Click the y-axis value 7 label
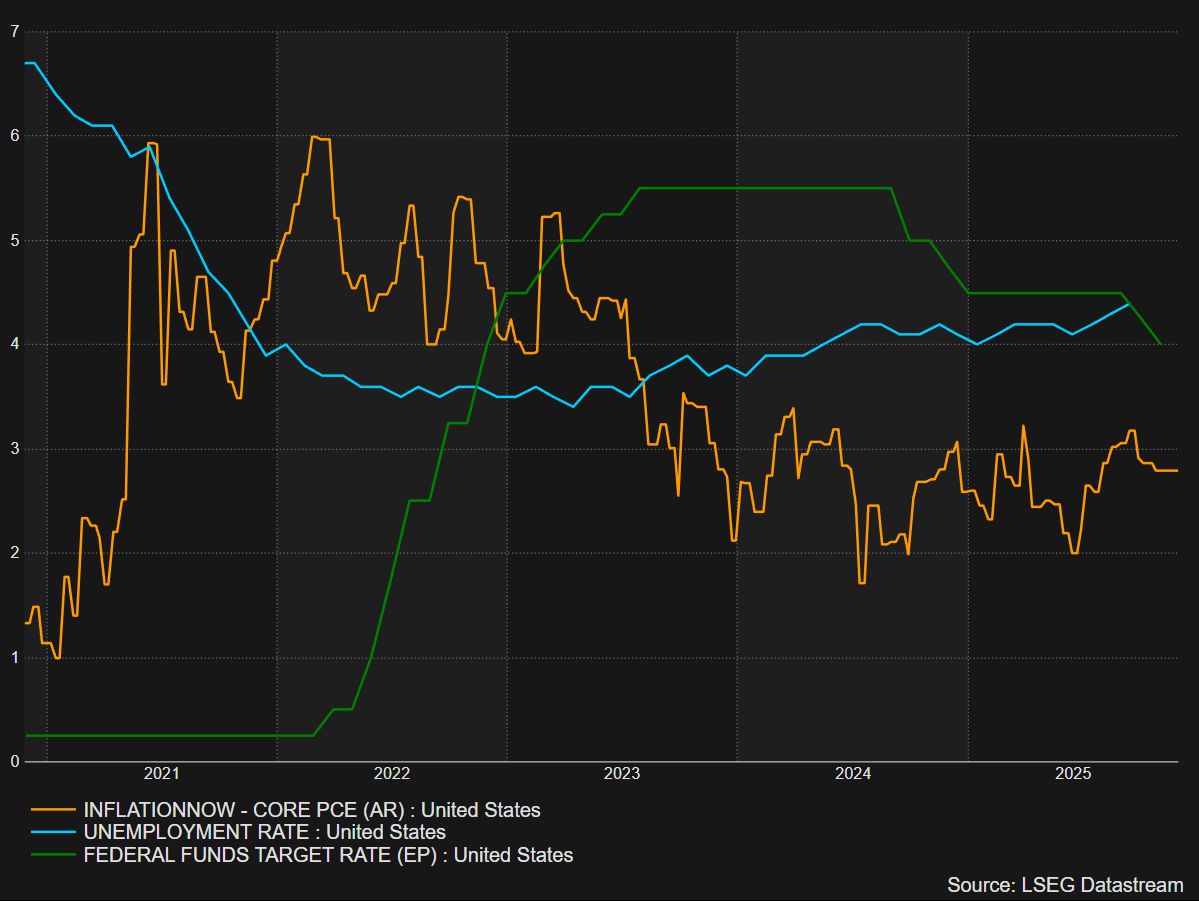This screenshot has width=1199, height=901. coord(14,31)
